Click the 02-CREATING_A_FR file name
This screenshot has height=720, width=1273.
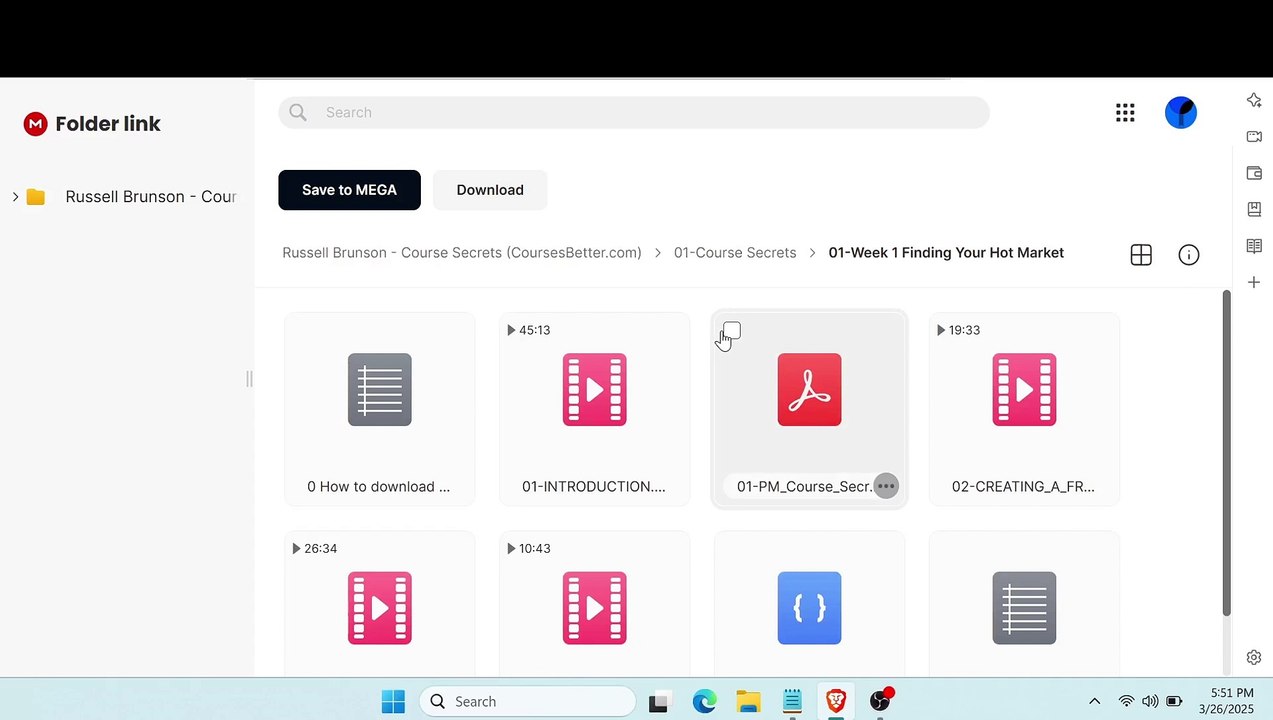[x=1023, y=487]
